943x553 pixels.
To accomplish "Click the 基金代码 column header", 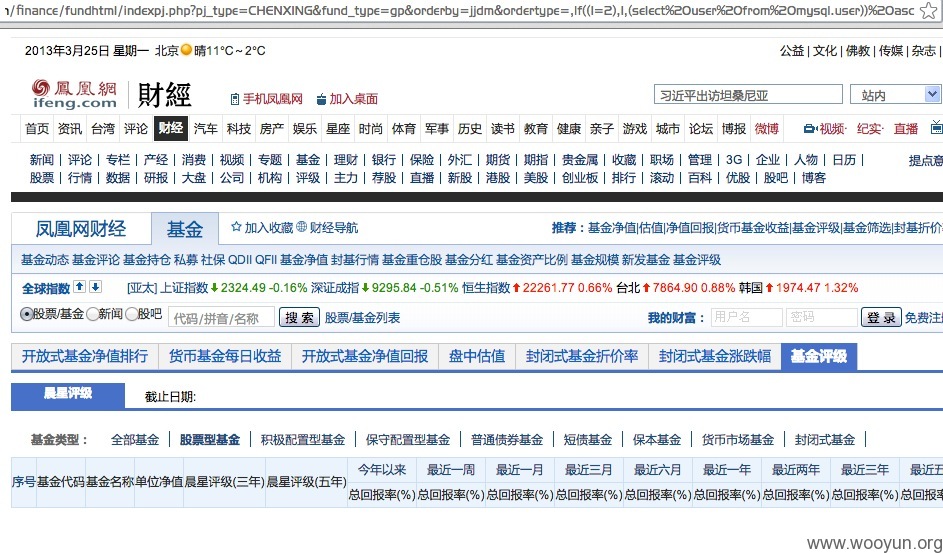I will tap(61, 482).
